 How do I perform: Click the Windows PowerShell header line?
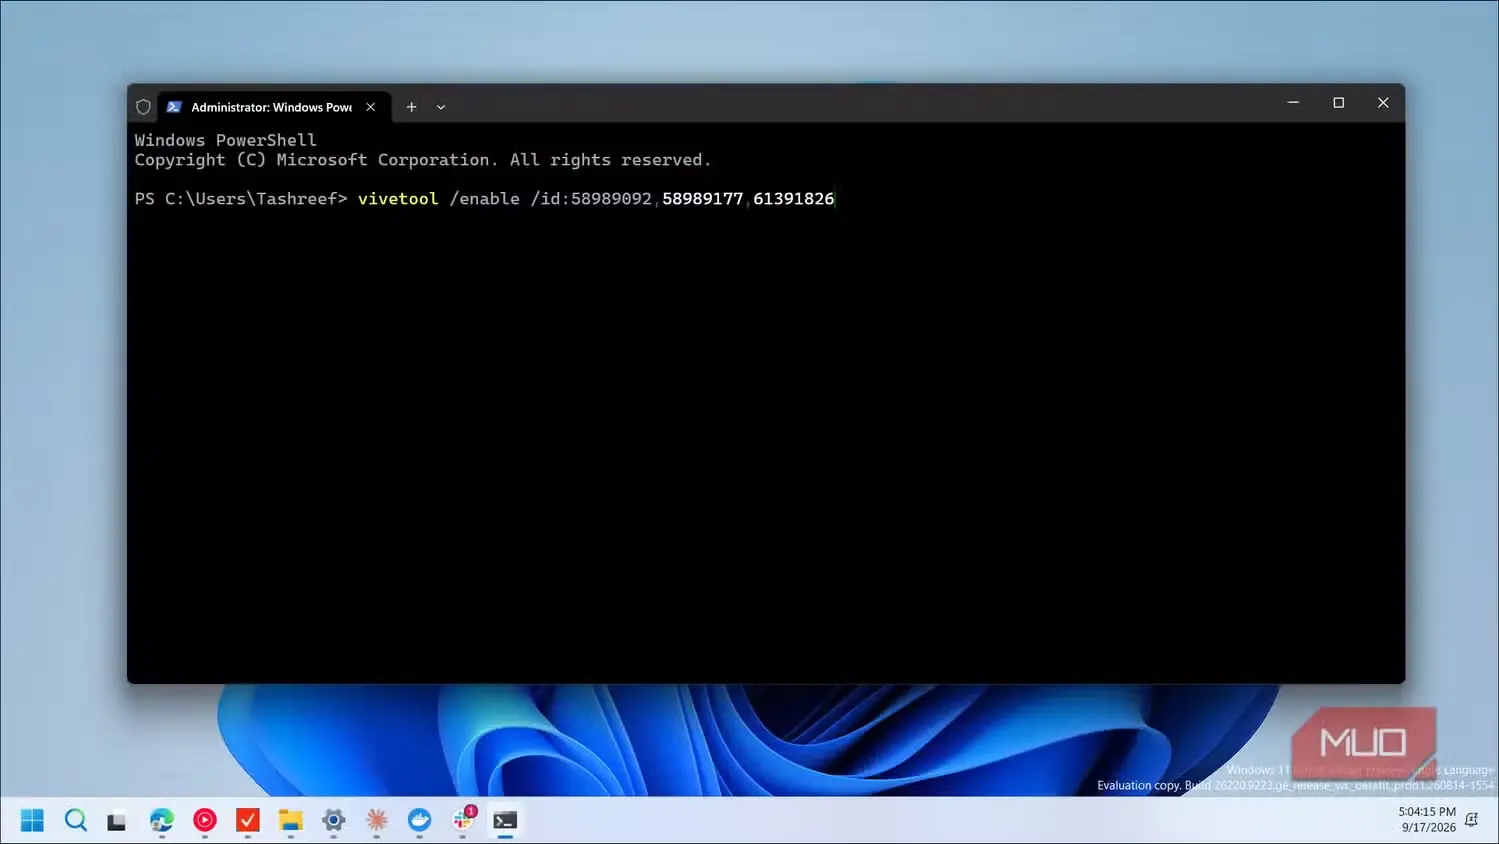click(226, 141)
